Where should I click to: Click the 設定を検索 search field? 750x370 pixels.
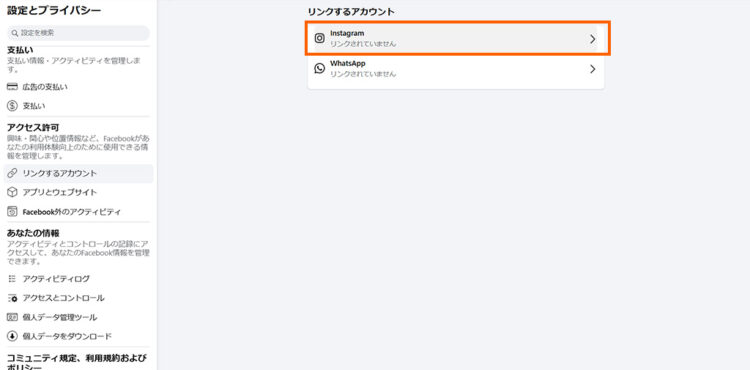coord(78,33)
